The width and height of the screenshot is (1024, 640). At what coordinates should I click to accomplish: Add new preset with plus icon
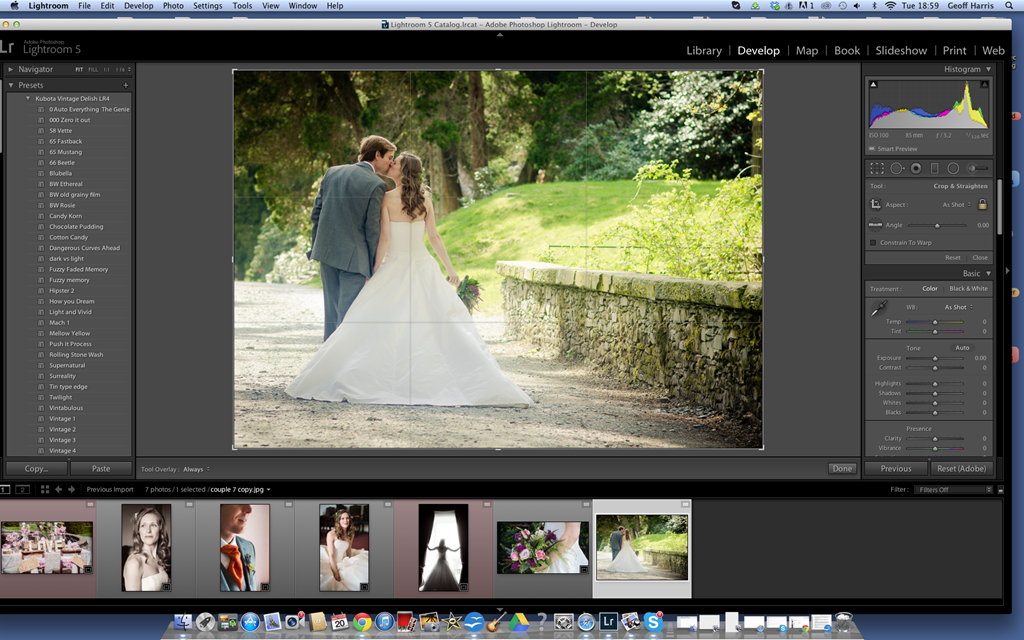point(126,86)
